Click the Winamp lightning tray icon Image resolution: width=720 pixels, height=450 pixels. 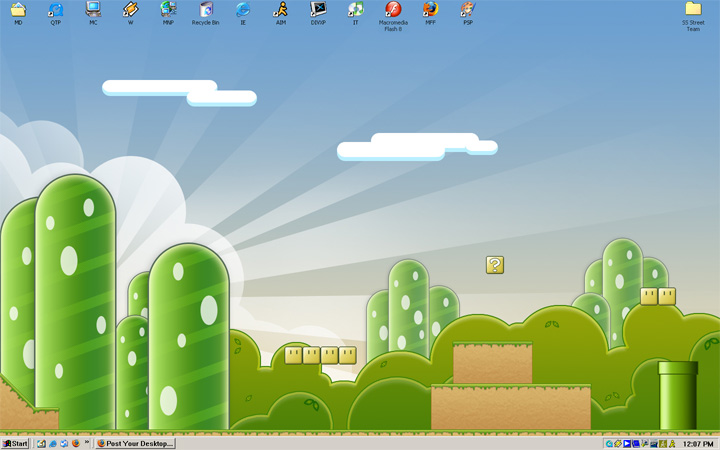click(618, 444)
